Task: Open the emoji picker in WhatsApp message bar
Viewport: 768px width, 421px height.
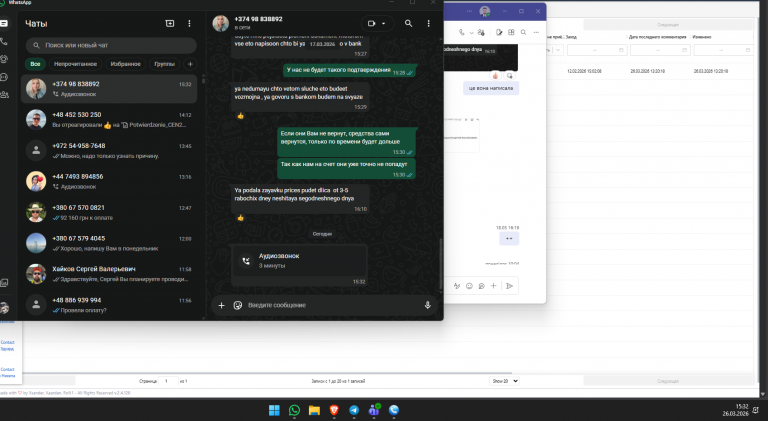Action: click(238, 305)
